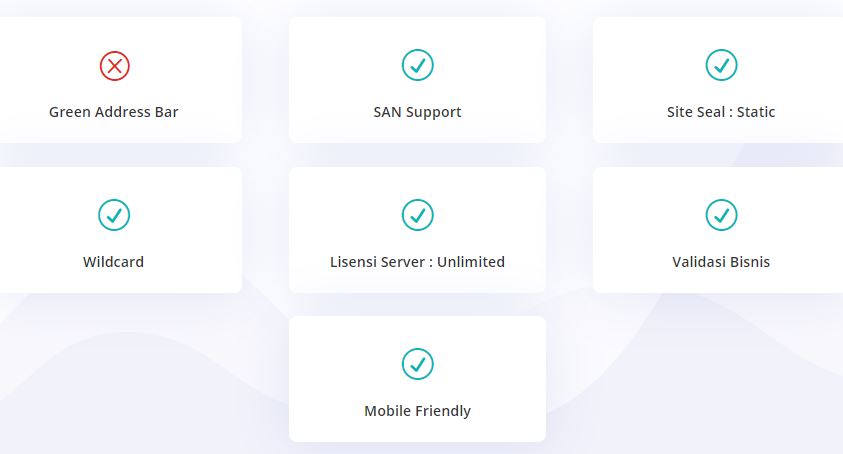Click the Validasi Bisnis label
This screenshot has height=454, width=843.
(721, 262)
